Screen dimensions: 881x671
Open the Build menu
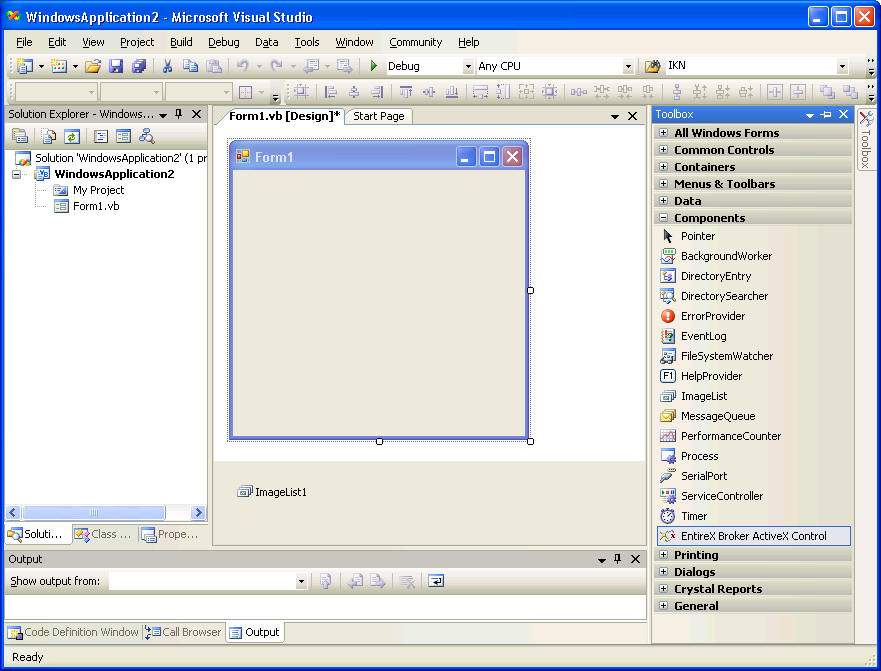pos(181,42)
